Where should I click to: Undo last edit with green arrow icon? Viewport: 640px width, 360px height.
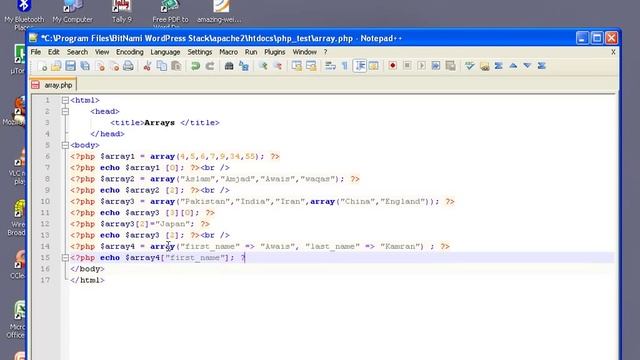coord(196,66)
